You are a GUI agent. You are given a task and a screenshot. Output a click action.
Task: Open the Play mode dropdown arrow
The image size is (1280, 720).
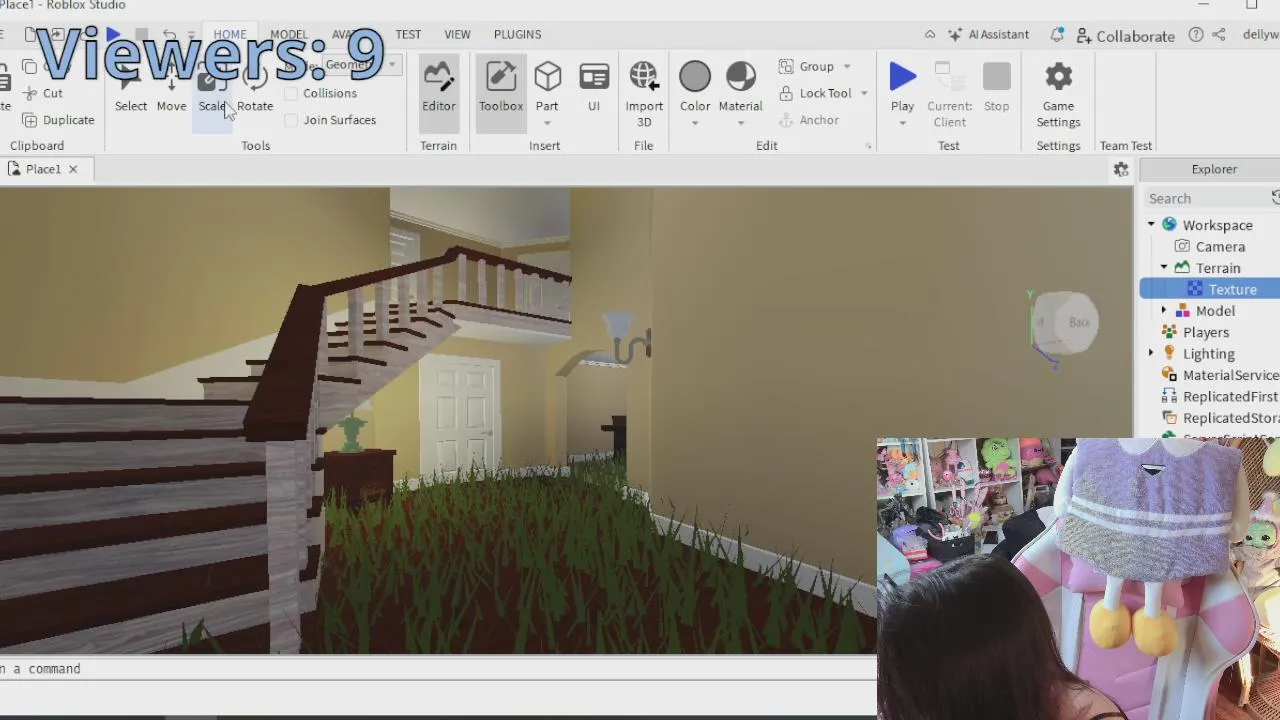[902, 123]
